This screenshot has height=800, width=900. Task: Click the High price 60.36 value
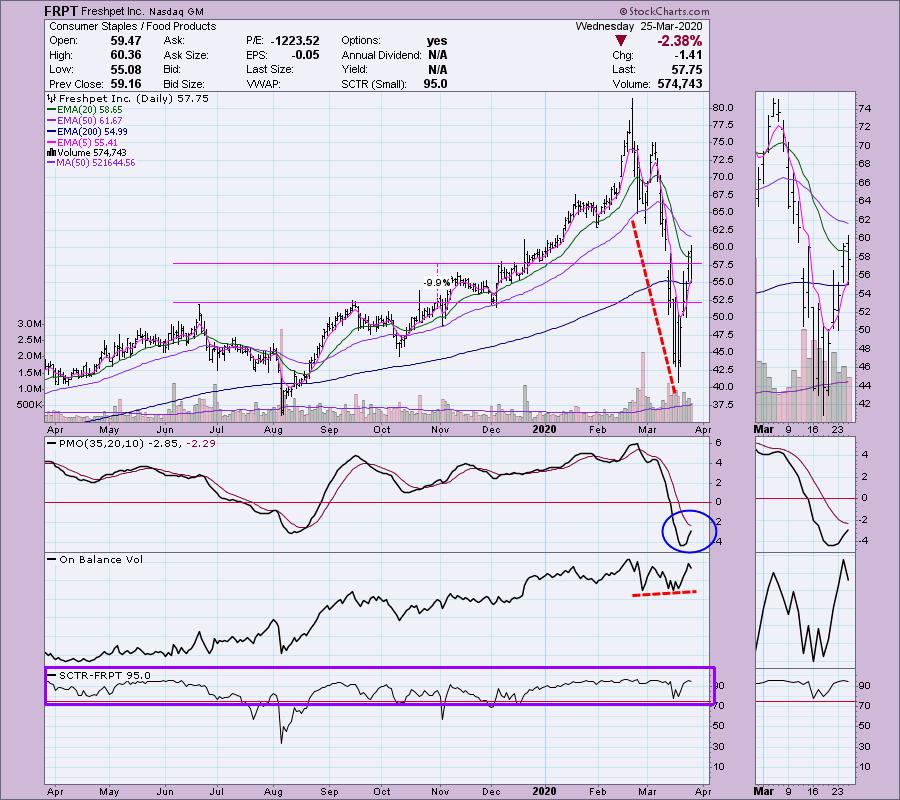pyautogui.click(x=126, y=55)
